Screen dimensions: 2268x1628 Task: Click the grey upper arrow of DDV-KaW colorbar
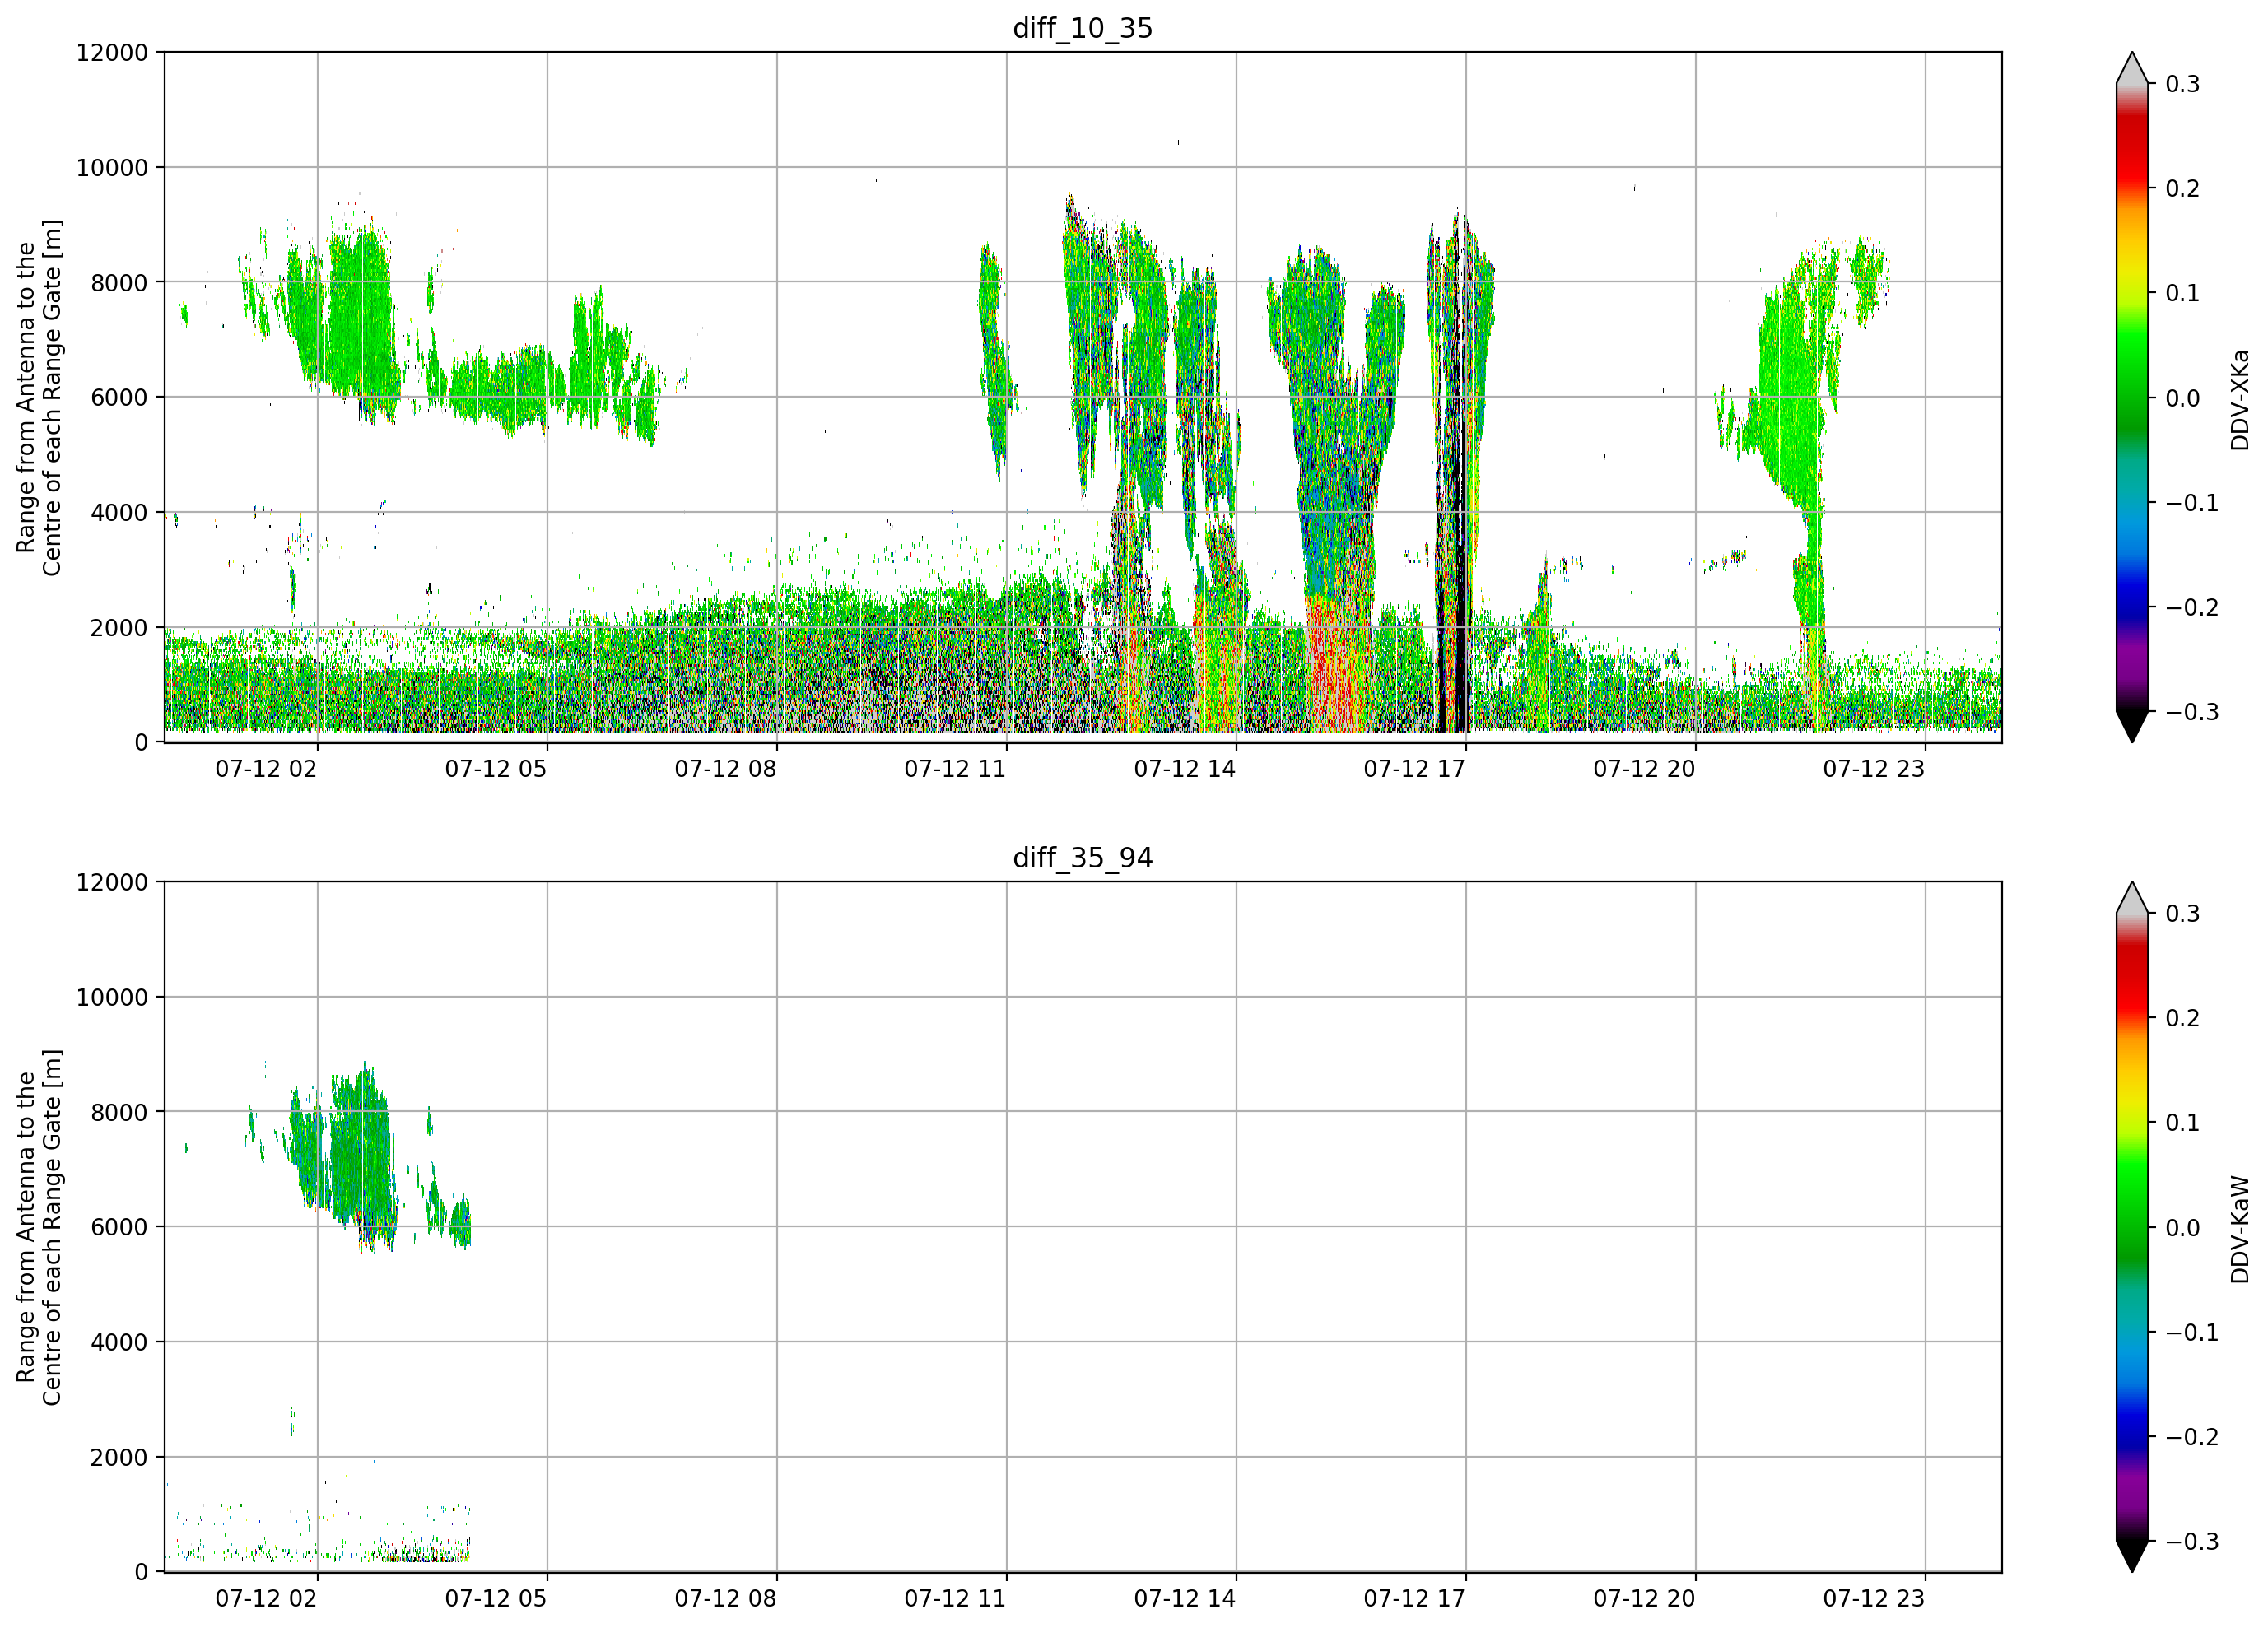[x=2132, y=899]
